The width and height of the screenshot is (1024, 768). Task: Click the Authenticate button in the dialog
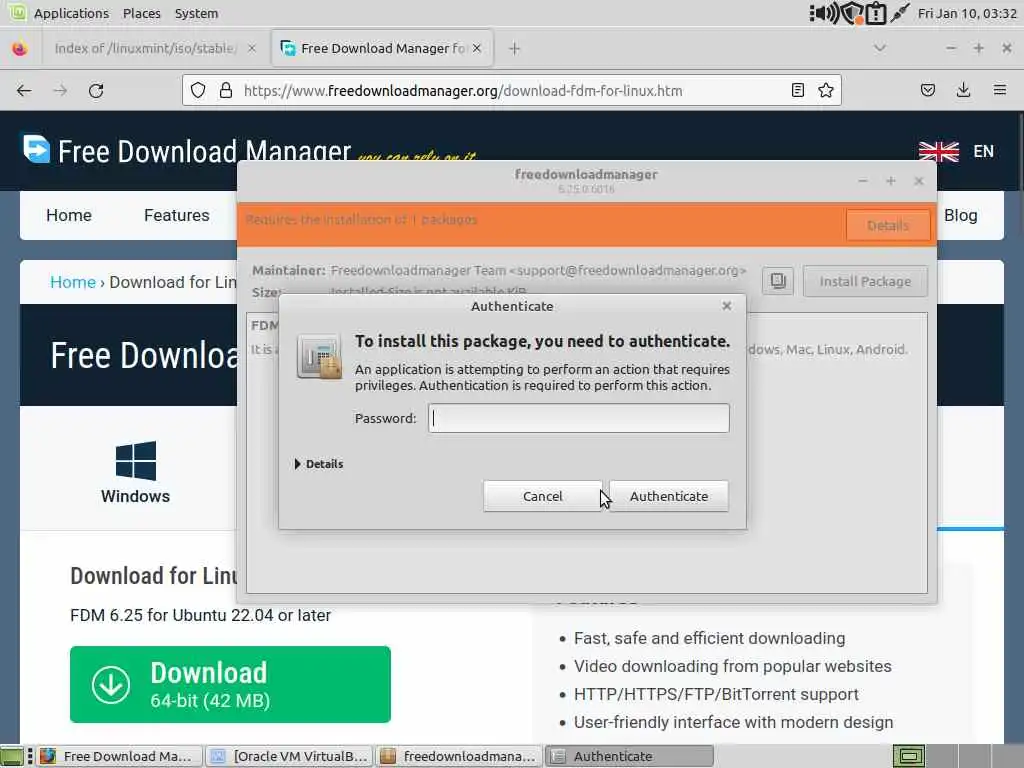pos(669,496)
